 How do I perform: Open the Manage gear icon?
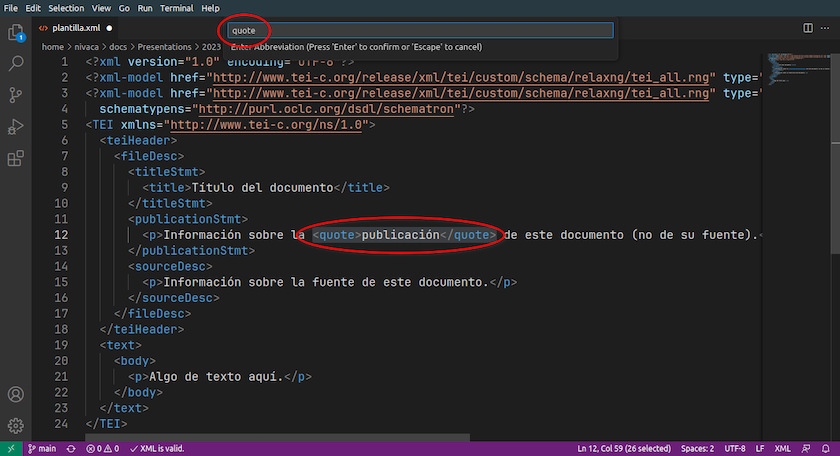tap(16, 425)
